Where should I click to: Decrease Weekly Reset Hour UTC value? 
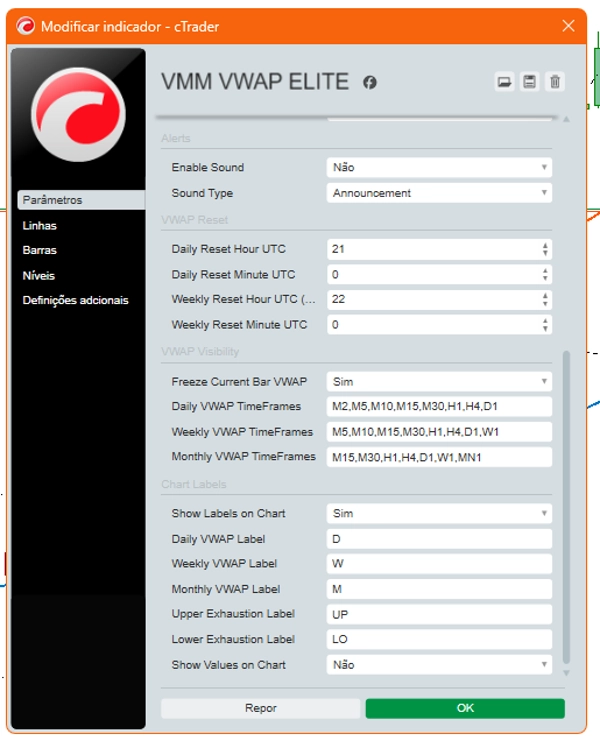click(x=545, y=303)
